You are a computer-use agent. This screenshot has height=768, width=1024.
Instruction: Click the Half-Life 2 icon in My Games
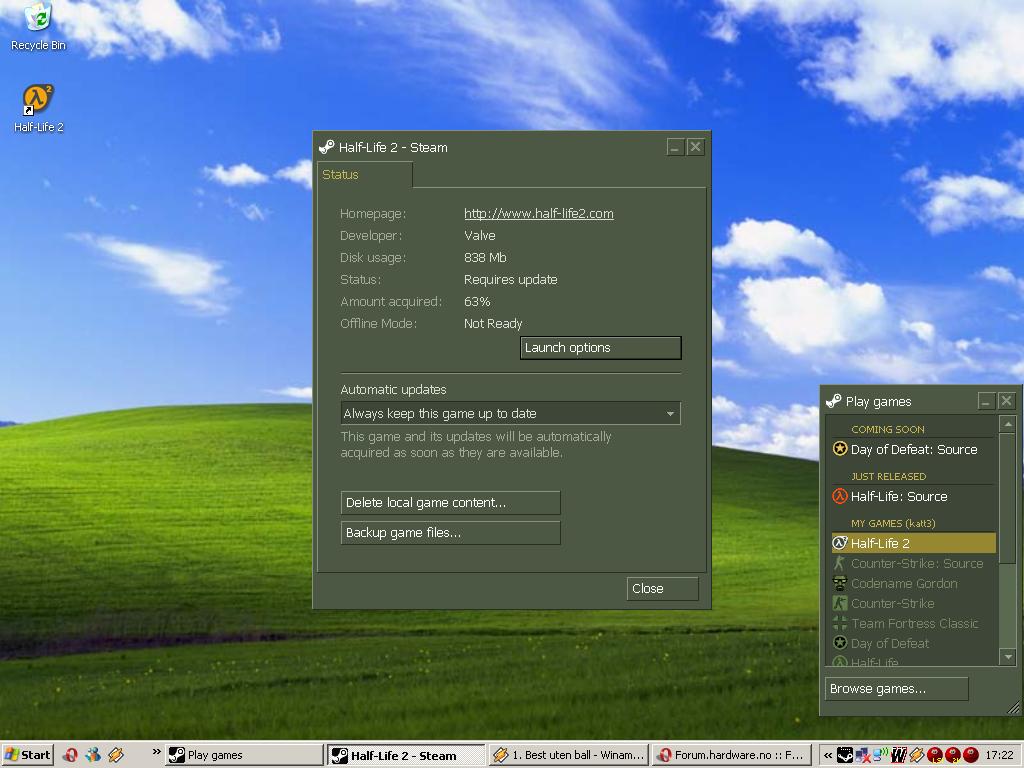(840, 543)
